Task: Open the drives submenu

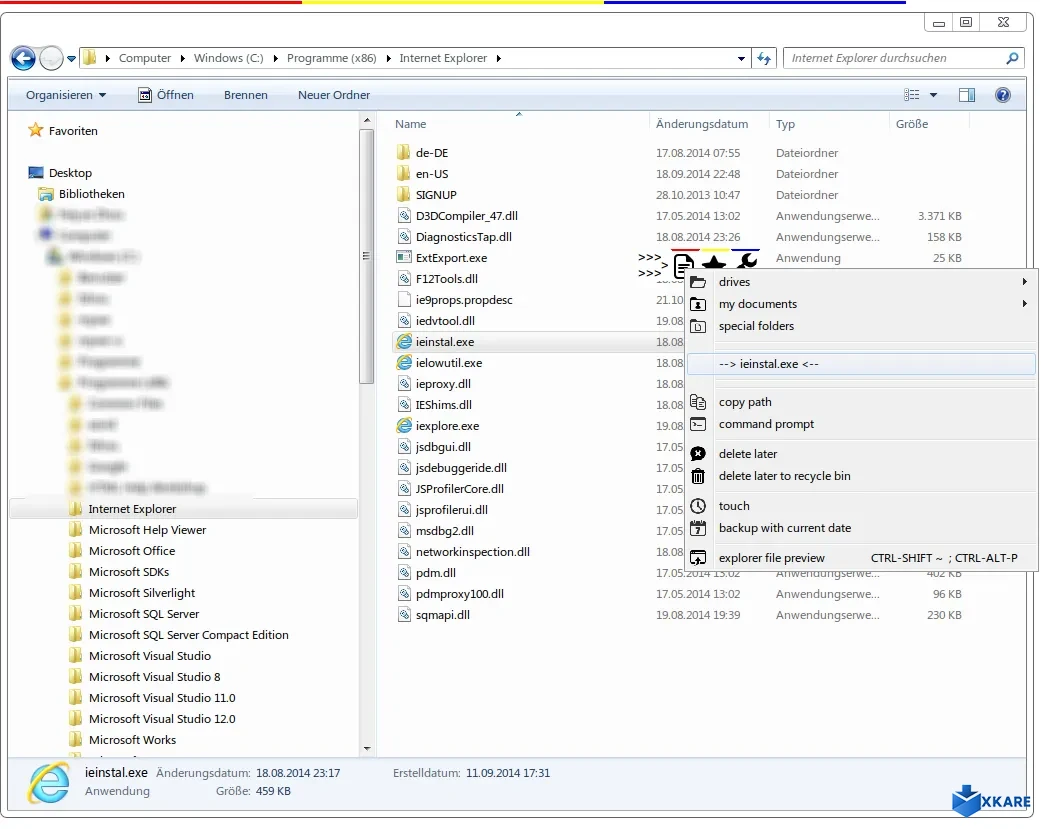Action: coord(862,282)
